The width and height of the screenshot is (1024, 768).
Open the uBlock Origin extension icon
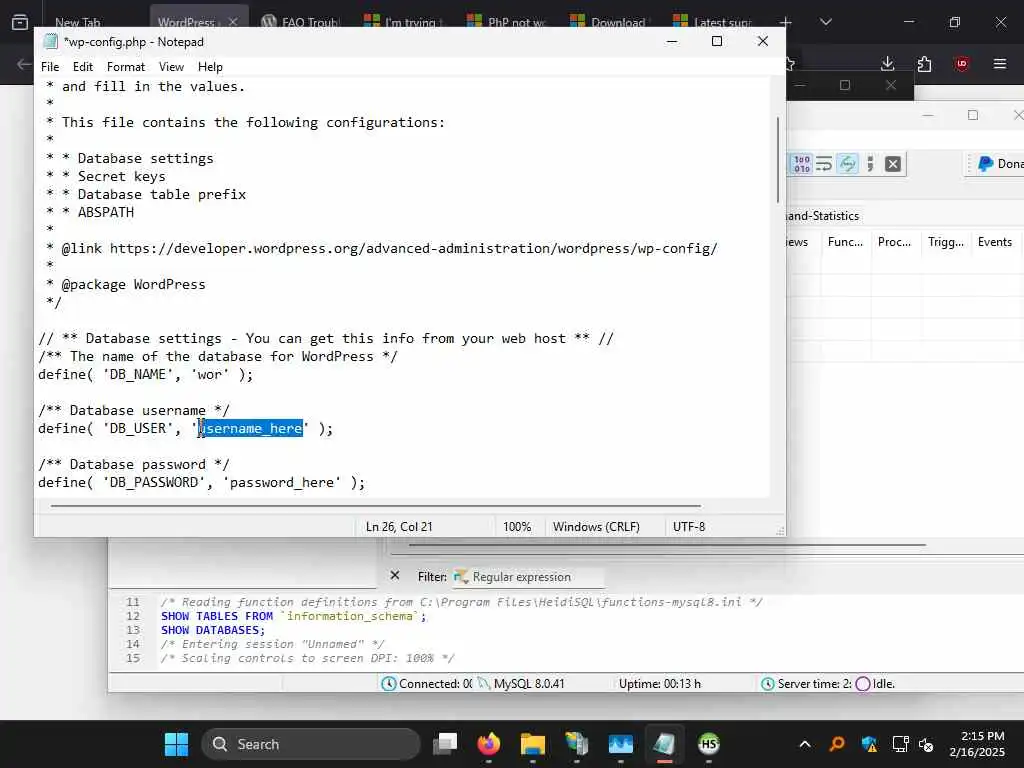coord(961,63)
